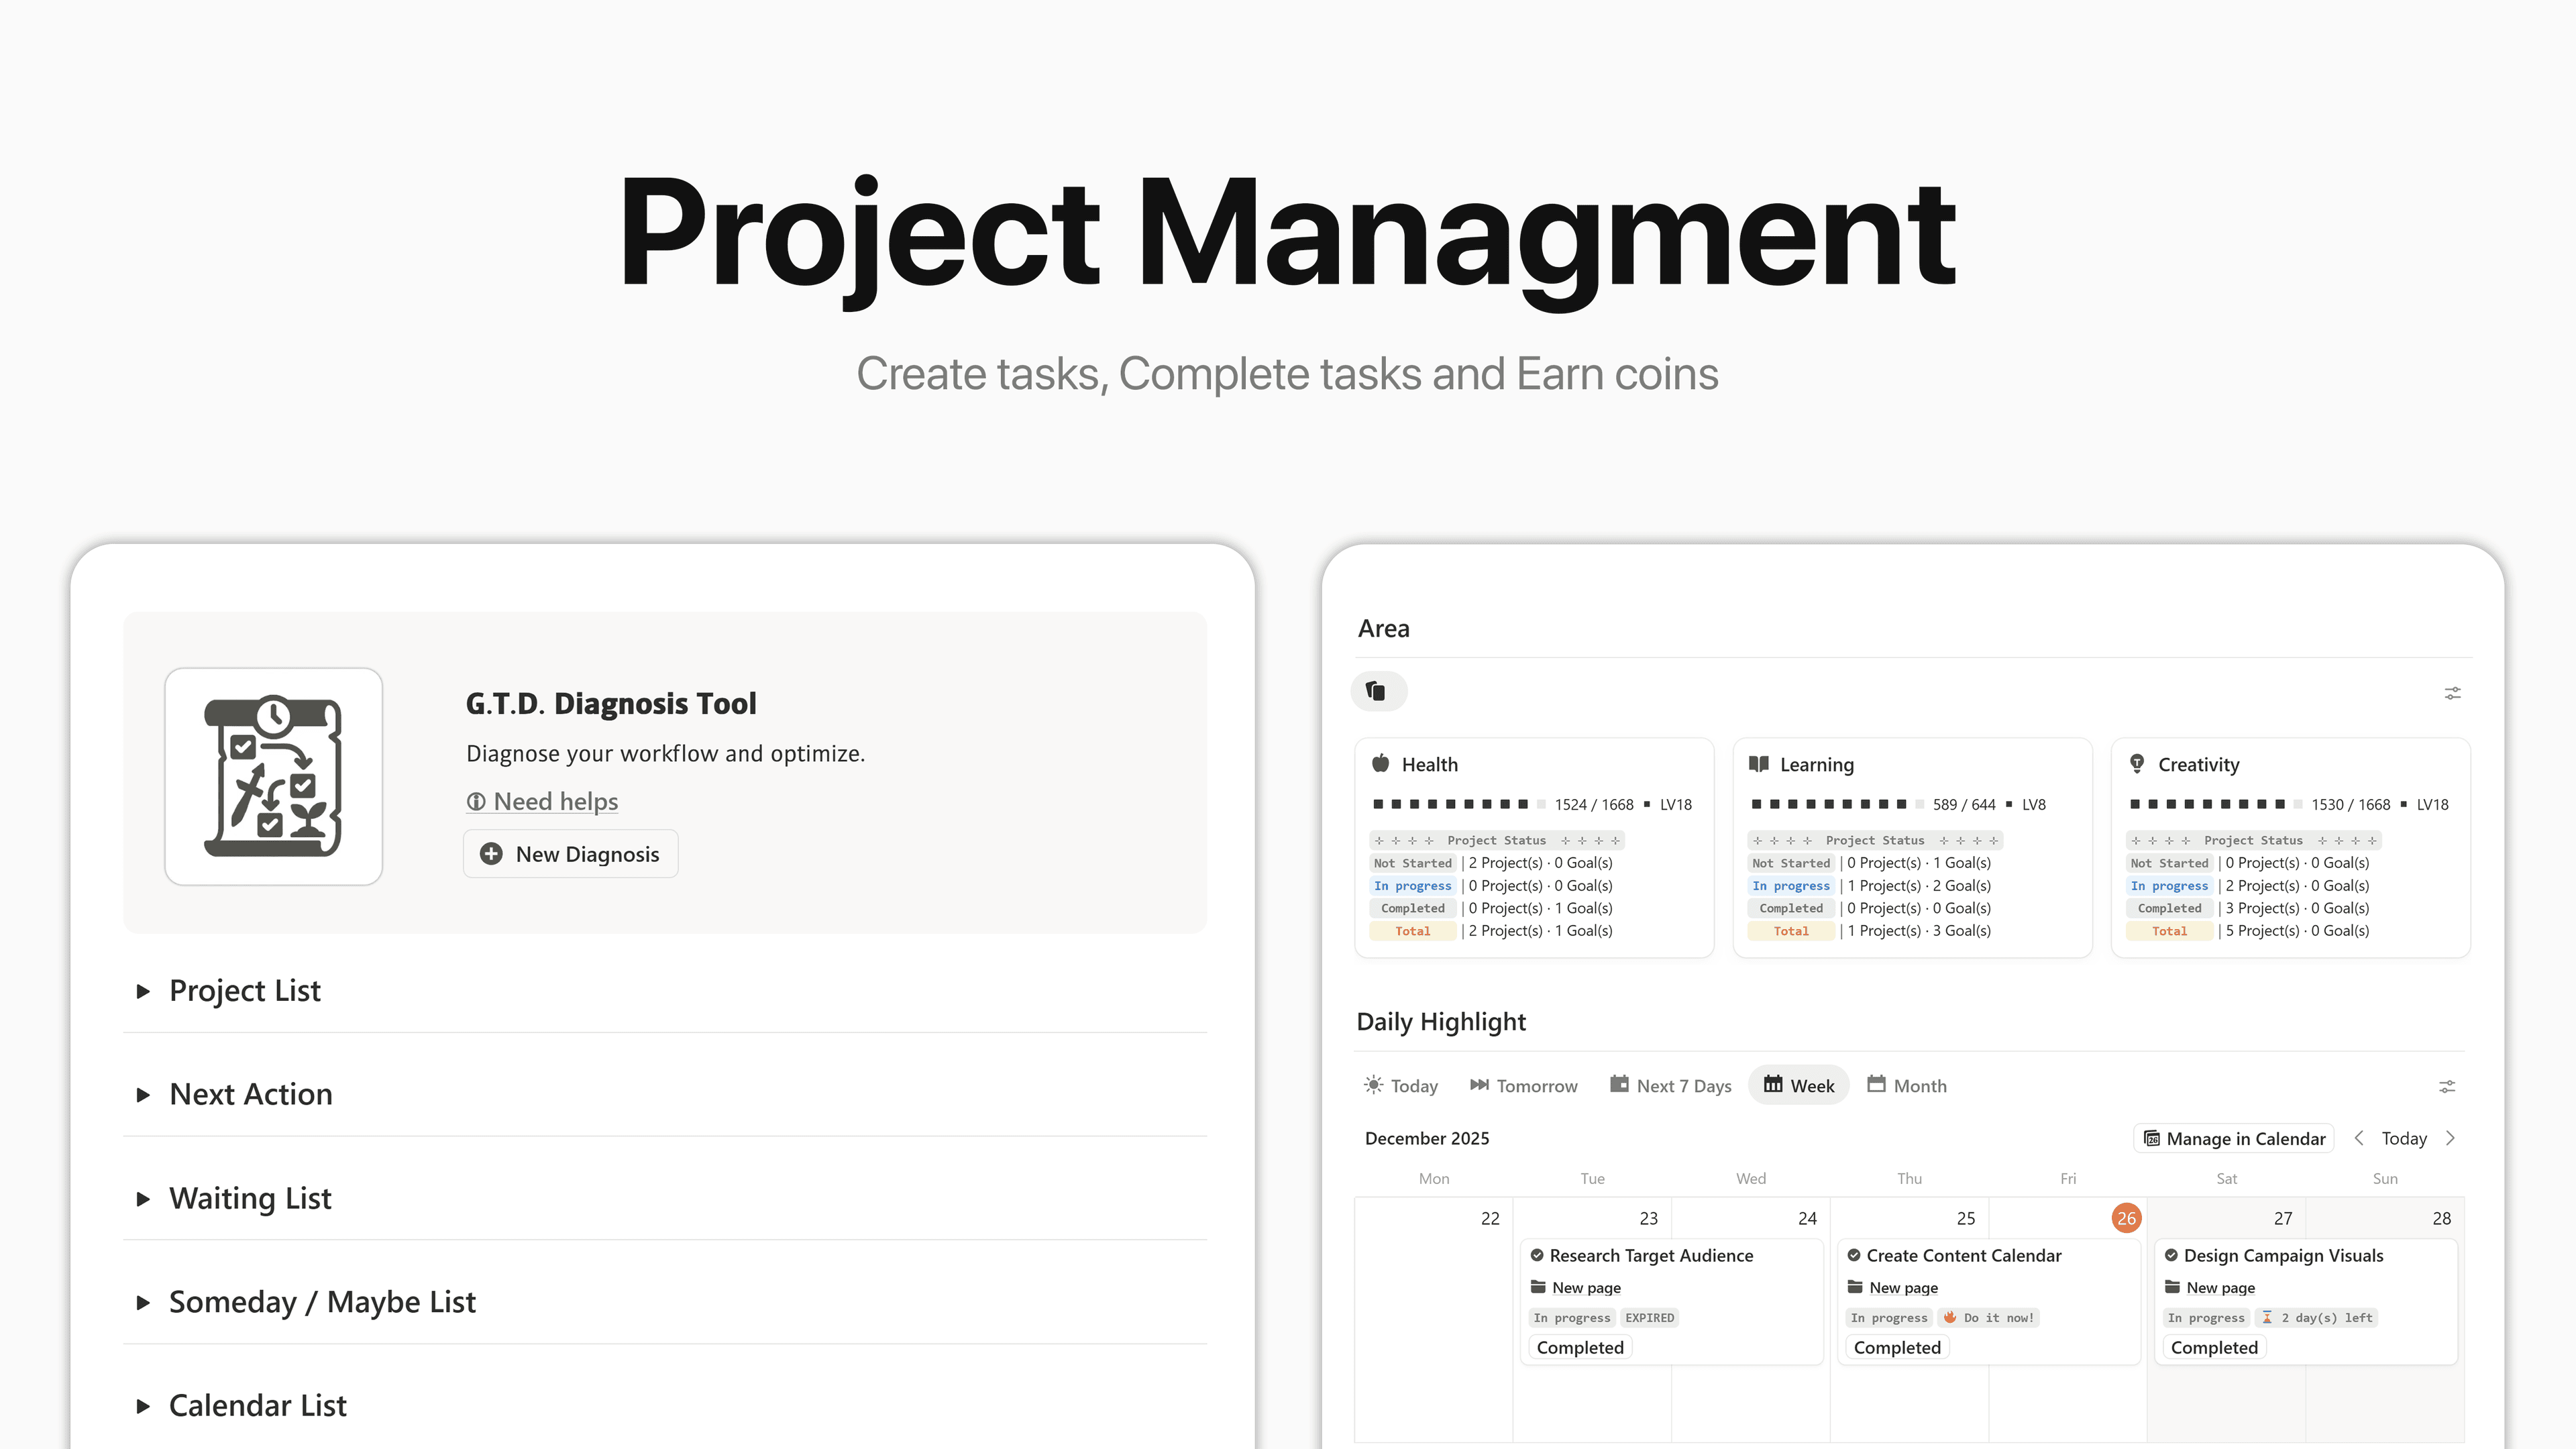Open the Need helps link
The width and height of the screenshot is (2576, 1449).
click(x=543, y=802)
